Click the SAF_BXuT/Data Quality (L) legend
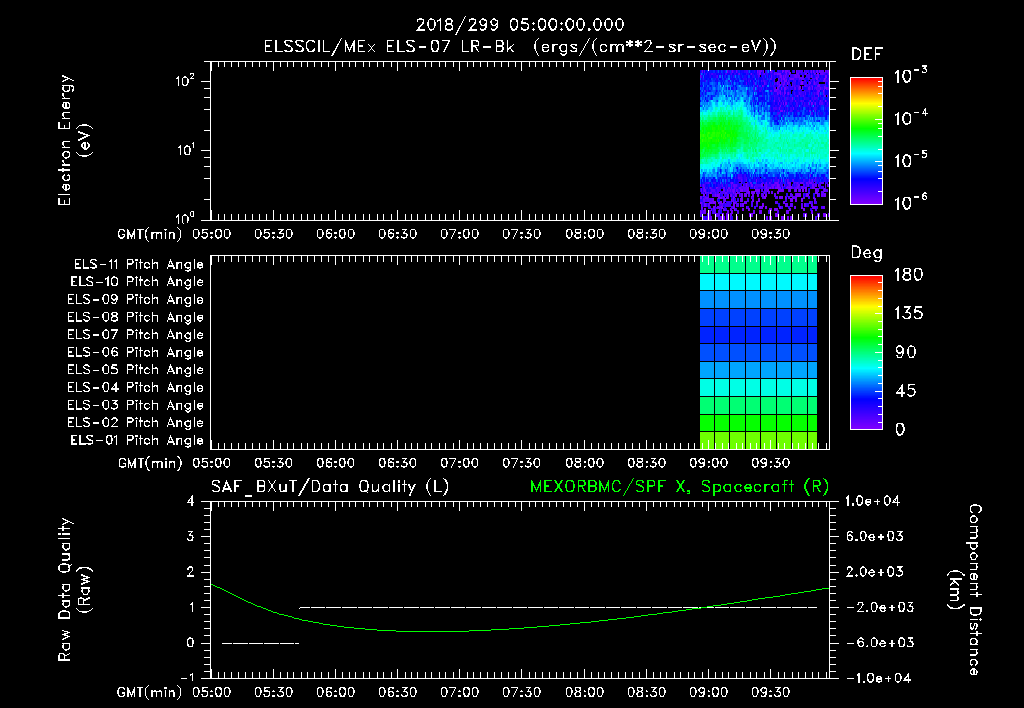This screenshot has height=708, width=1024. tap(330, 487)
